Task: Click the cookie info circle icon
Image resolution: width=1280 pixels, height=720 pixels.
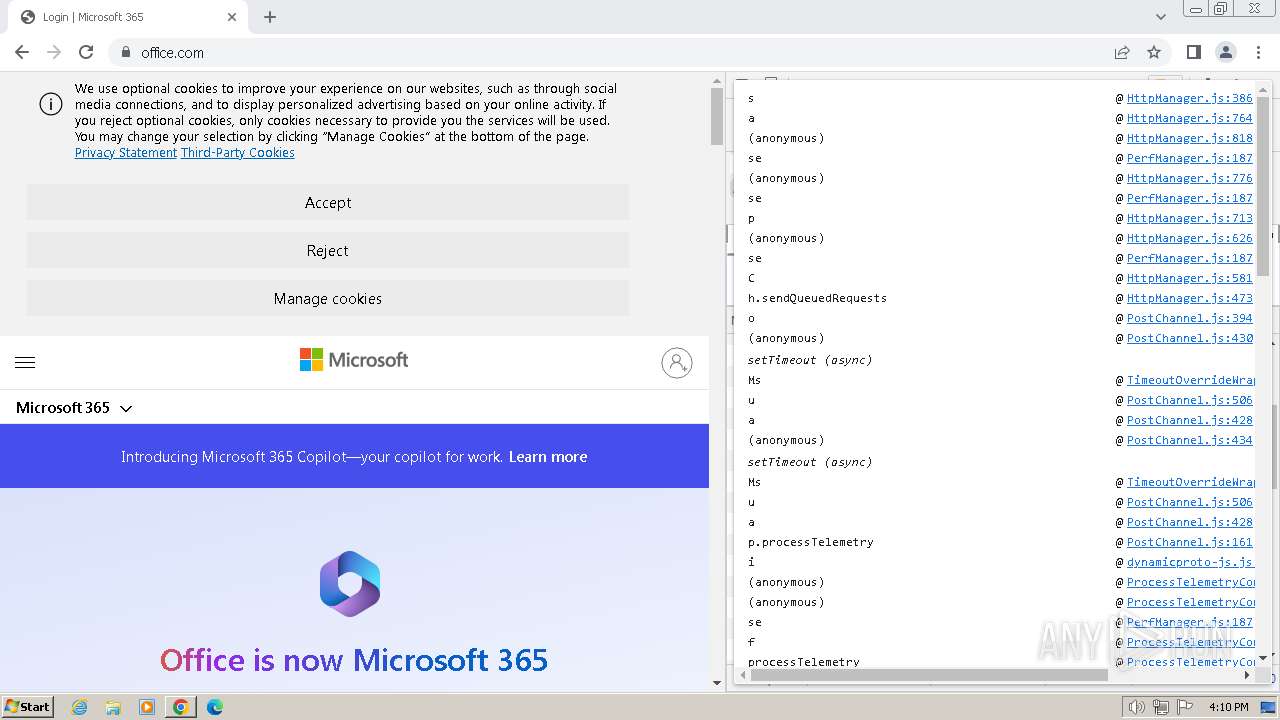Action: (x=51, y=104)
